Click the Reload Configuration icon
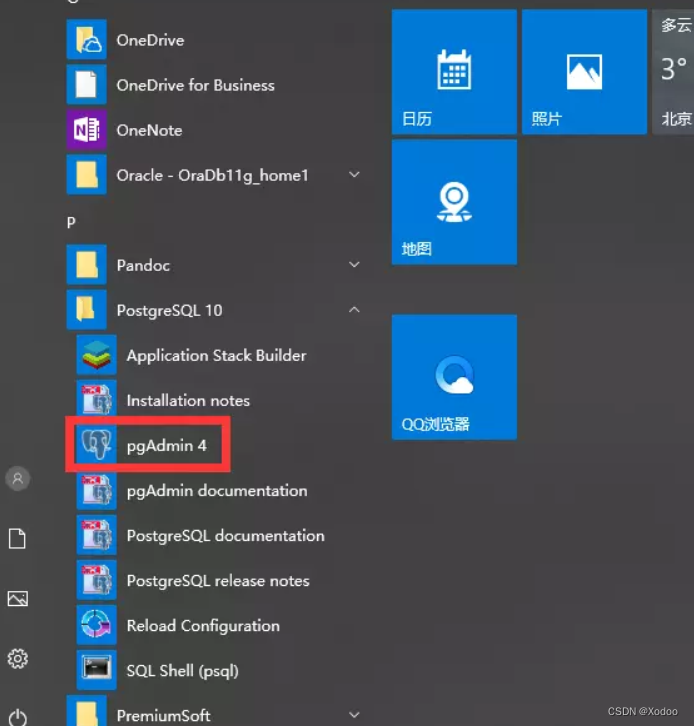 pos(96,625)
